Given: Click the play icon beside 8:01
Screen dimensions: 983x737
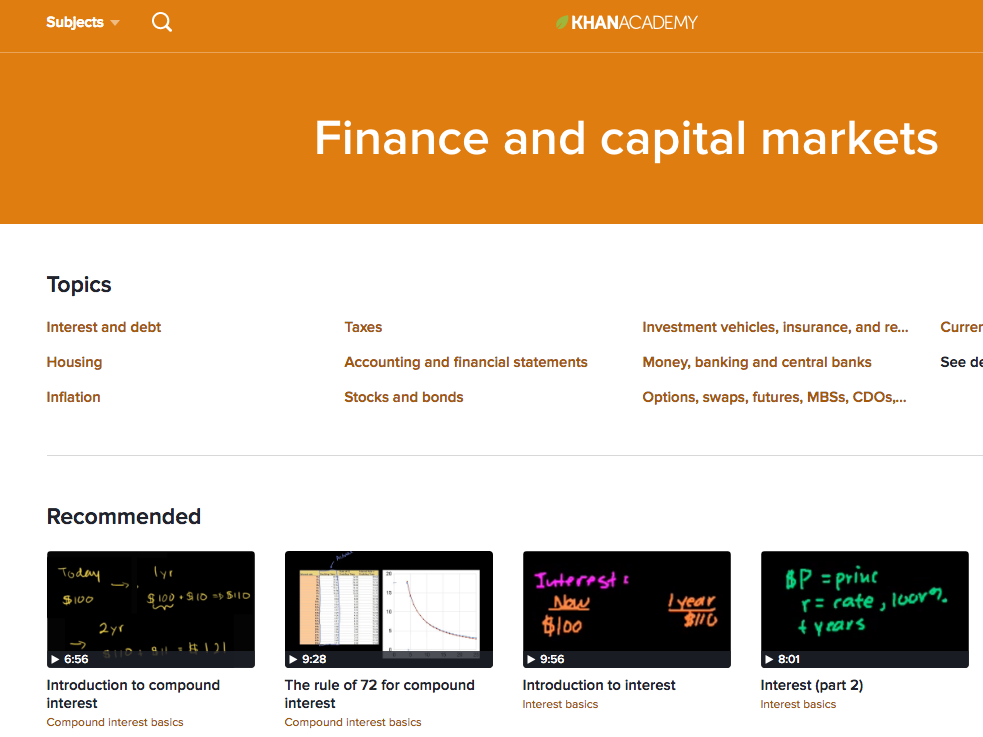Looking at the screenshot, I should (769, 659).
